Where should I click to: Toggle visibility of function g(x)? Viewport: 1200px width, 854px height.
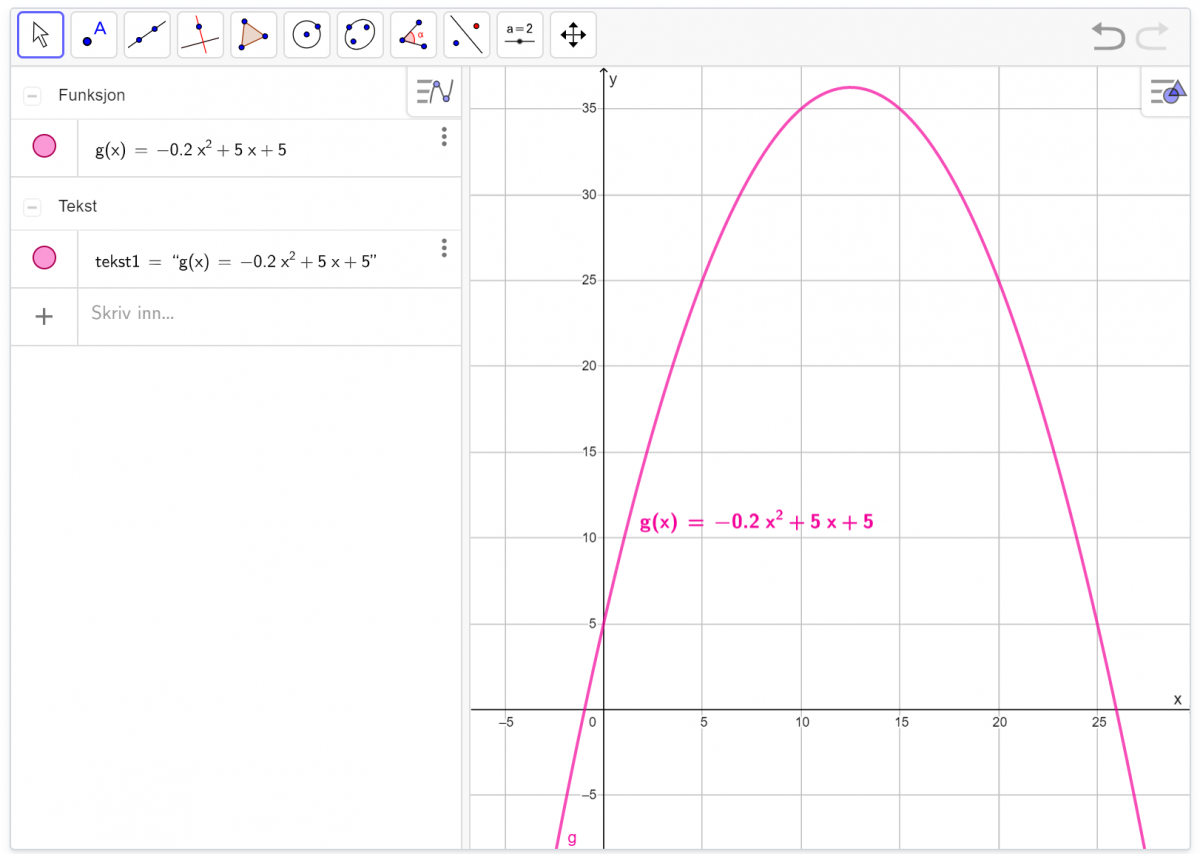pyautogui.click(x=44, y=147)
